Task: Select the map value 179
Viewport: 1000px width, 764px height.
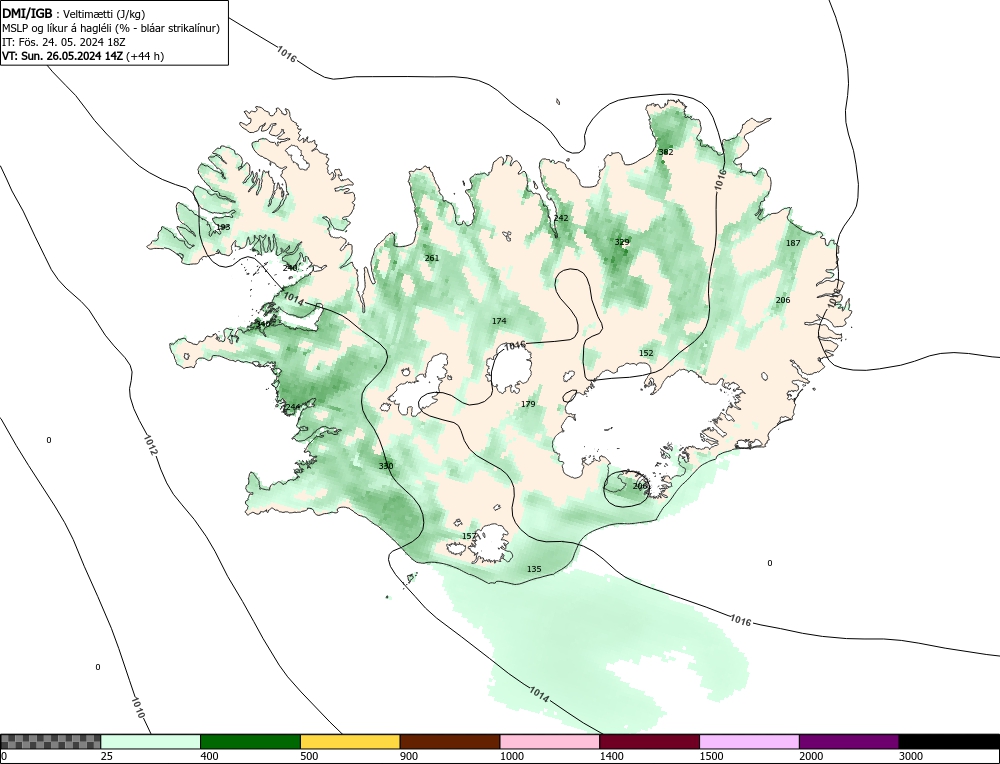Action: 528,404
